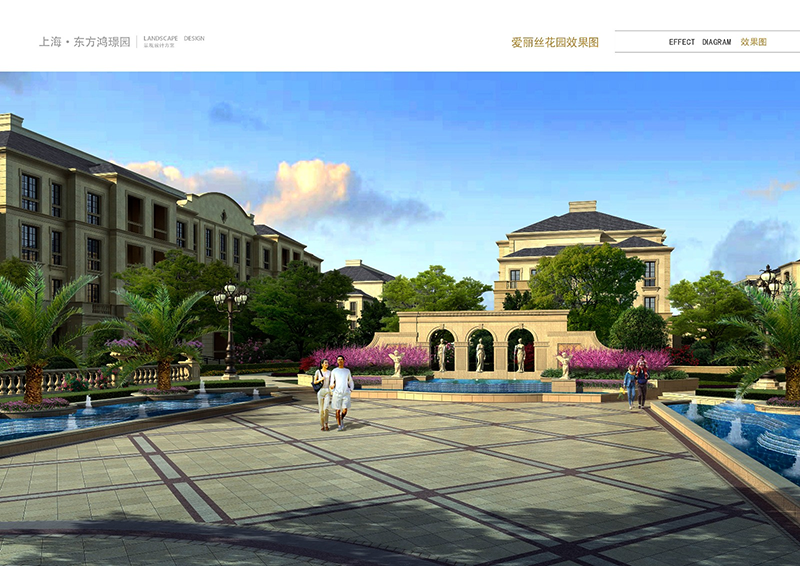The width and height of the screenshot is (800, 566).
Task: Select the paved plaza tile pattern
Action: point(400,470)
